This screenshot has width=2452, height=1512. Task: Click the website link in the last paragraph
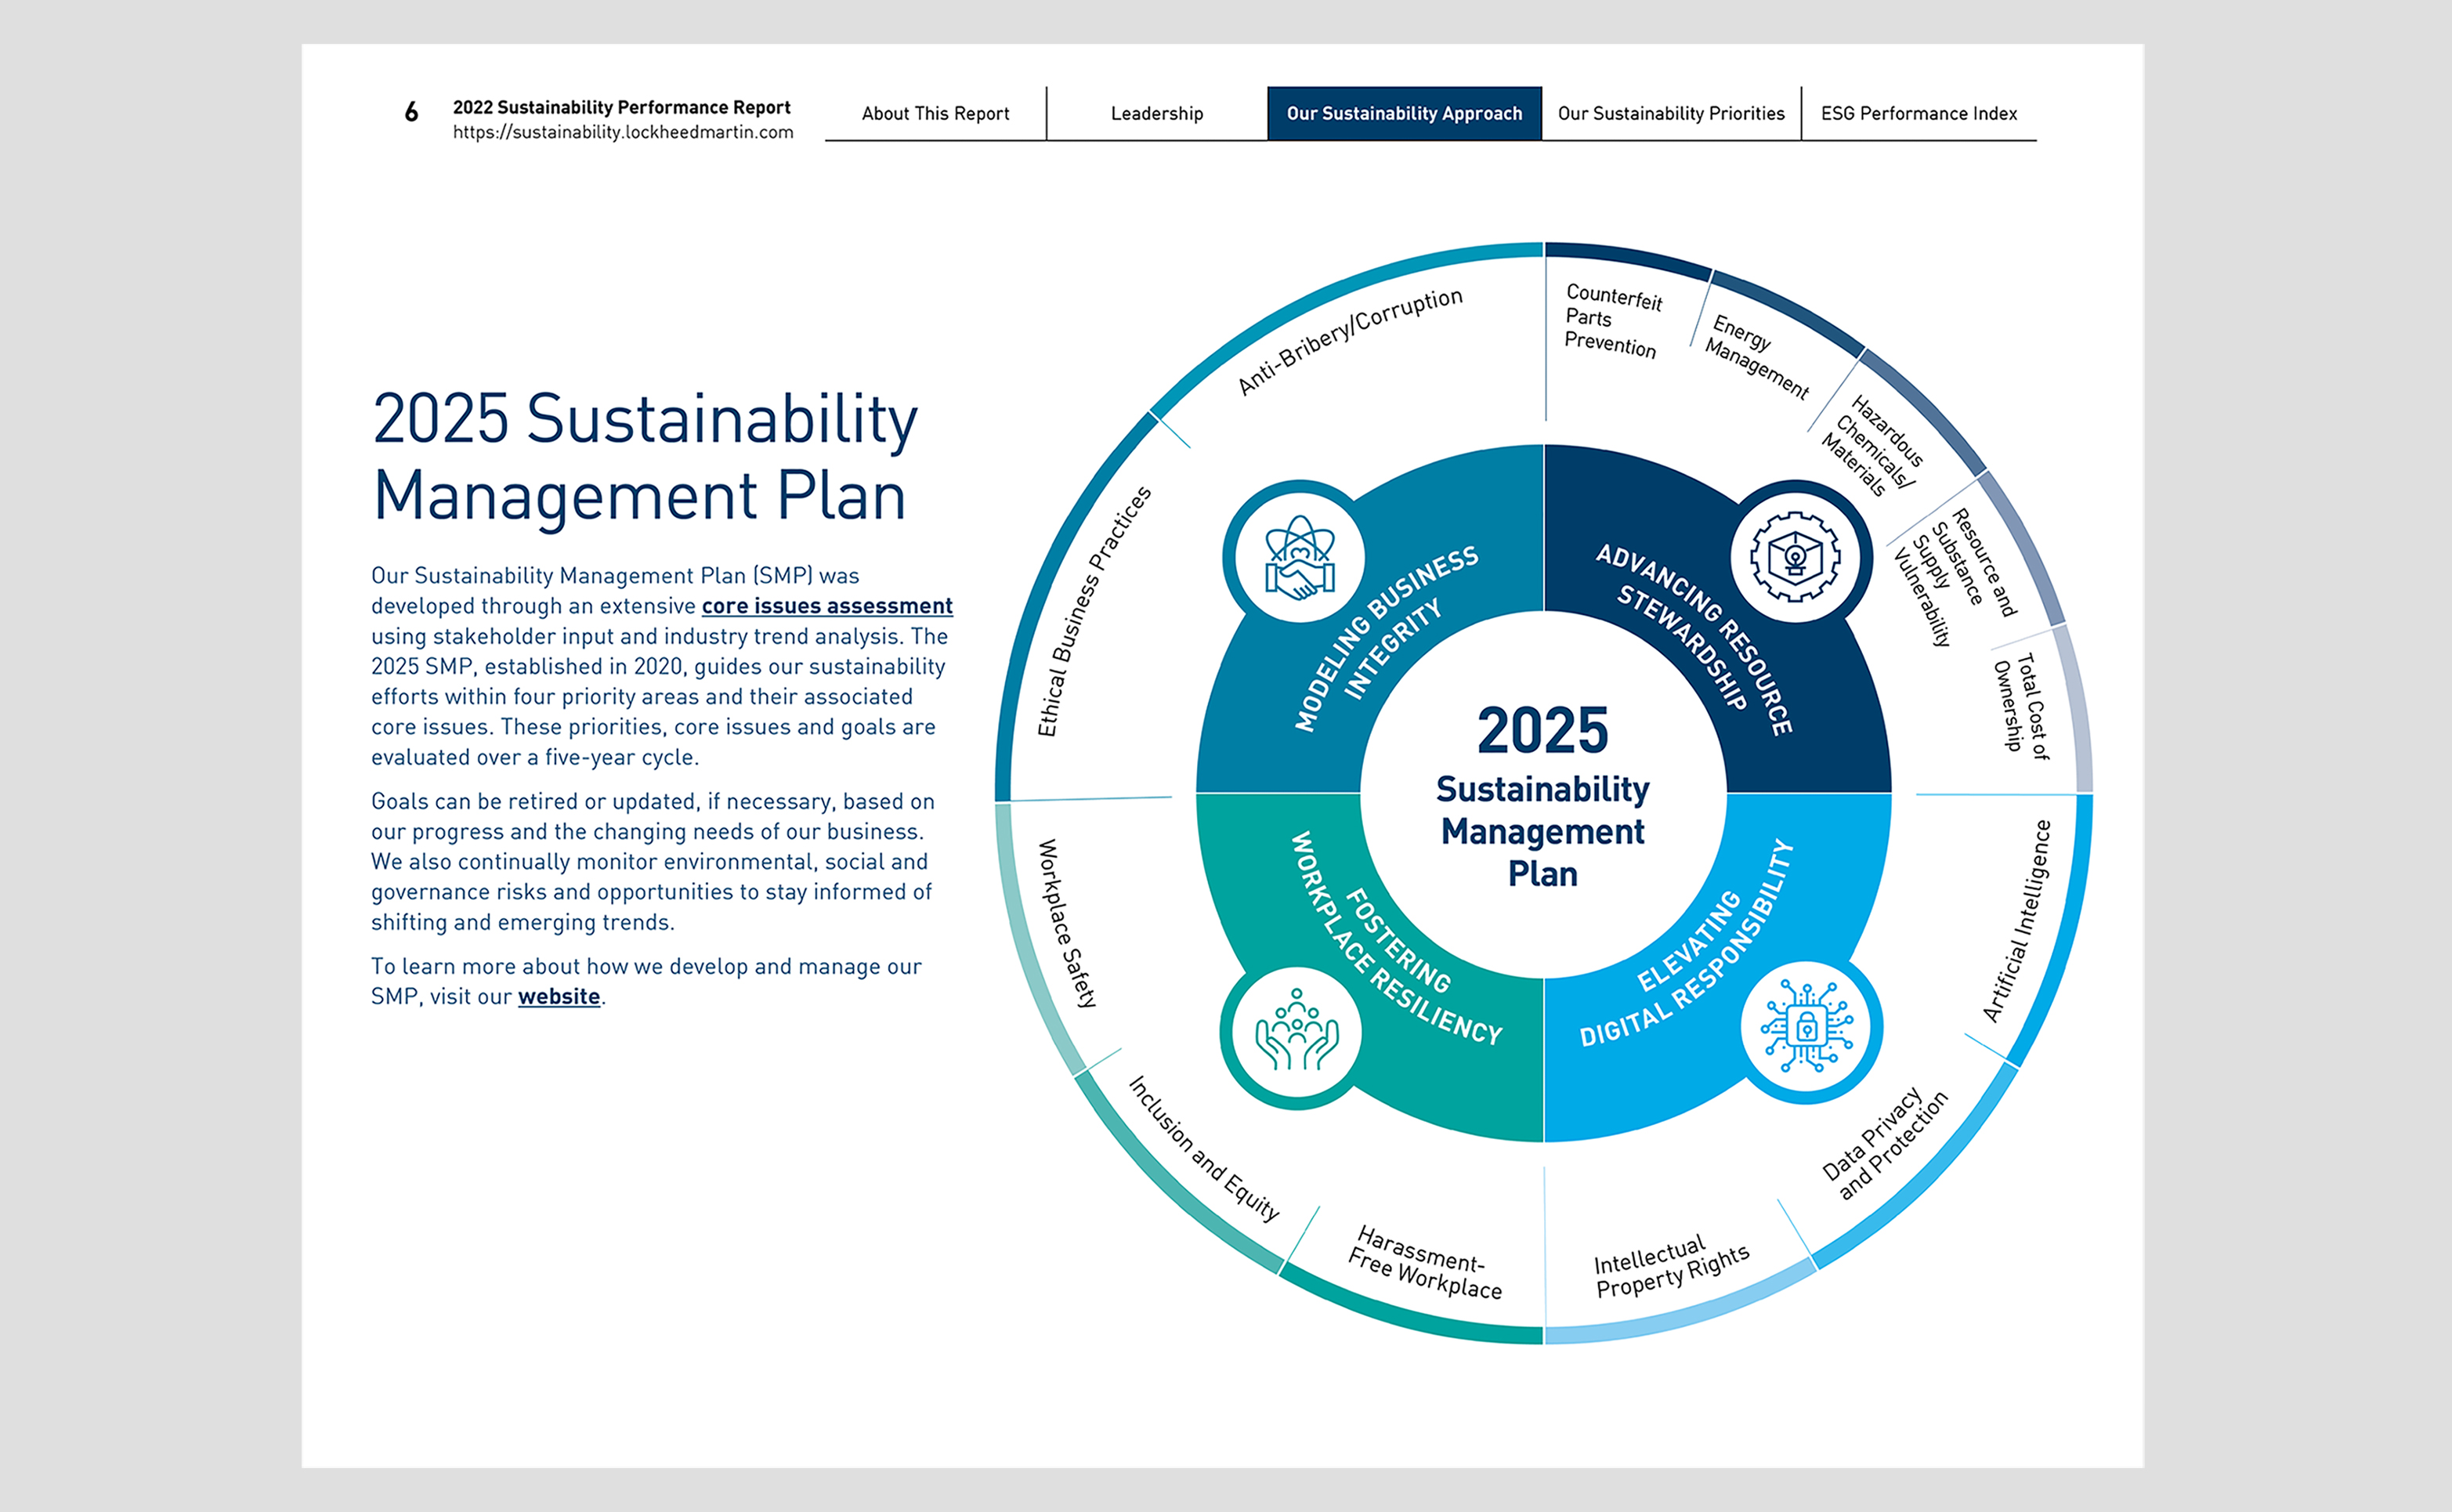pos(559,997)
